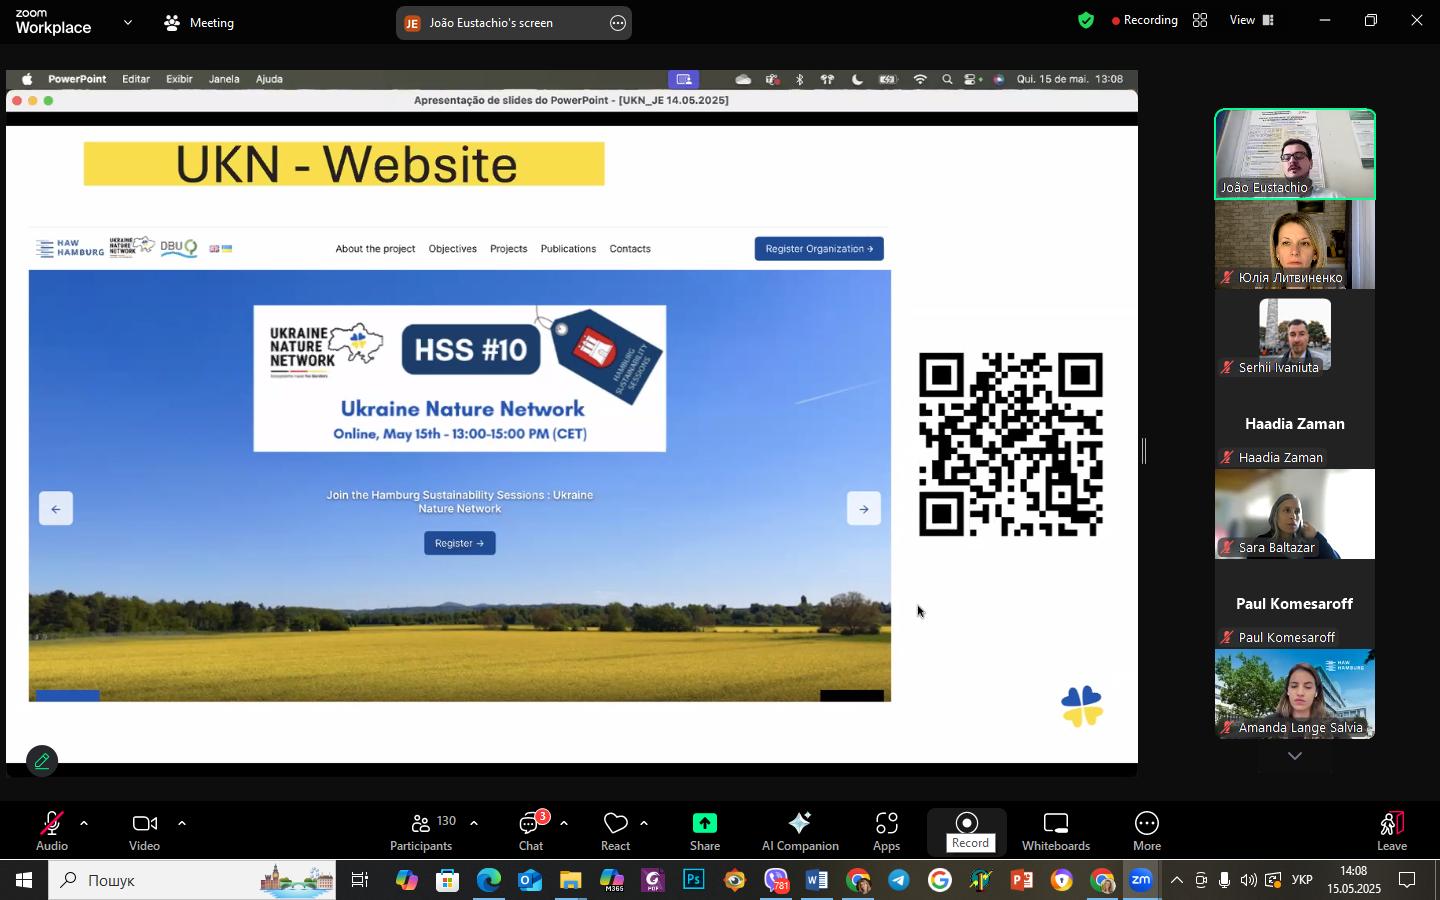This screenshot has width=1440, height=900.
Task: Expand video options arrow next to Video
Action: click(x=182, y=824)
